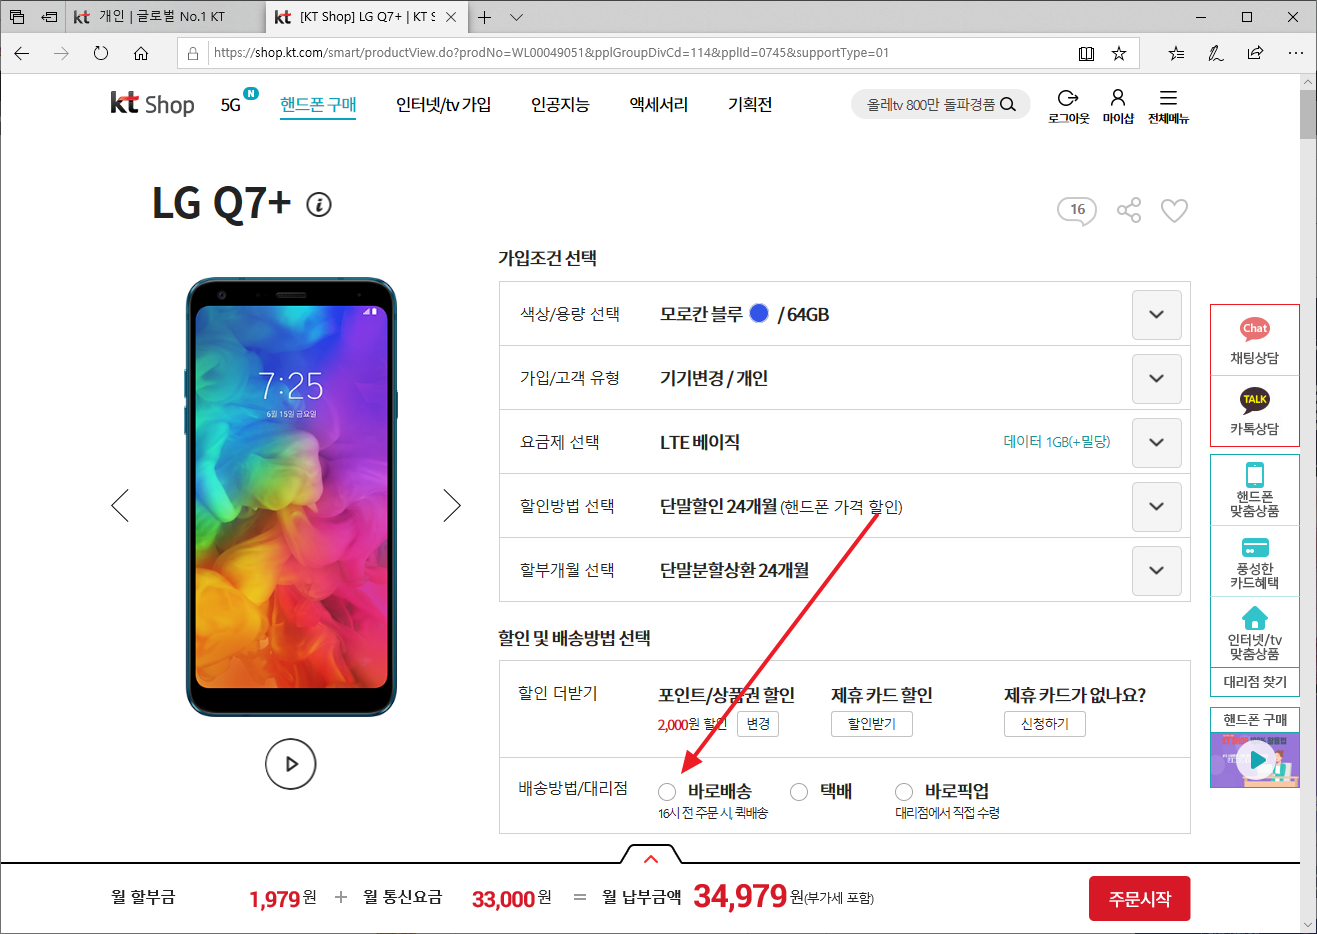This screenshot has height=934, width=1317.
Task: Choose 바로픽업 pickup option
Action: 904,792
